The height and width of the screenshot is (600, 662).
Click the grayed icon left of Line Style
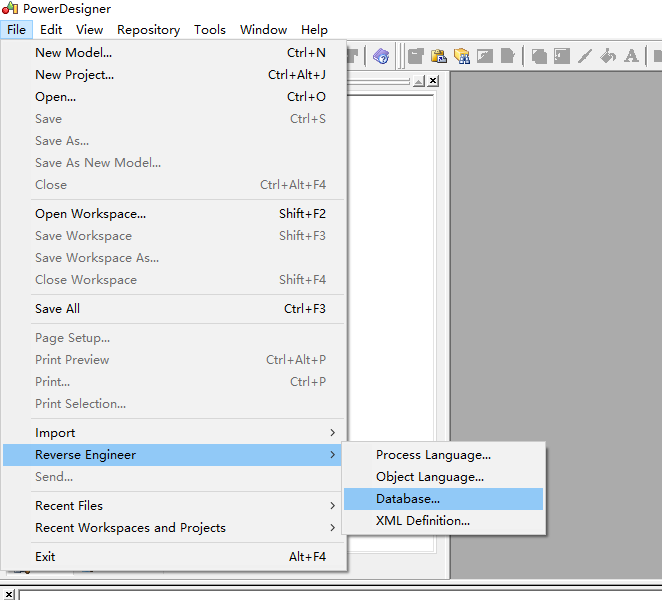[562, 56]
